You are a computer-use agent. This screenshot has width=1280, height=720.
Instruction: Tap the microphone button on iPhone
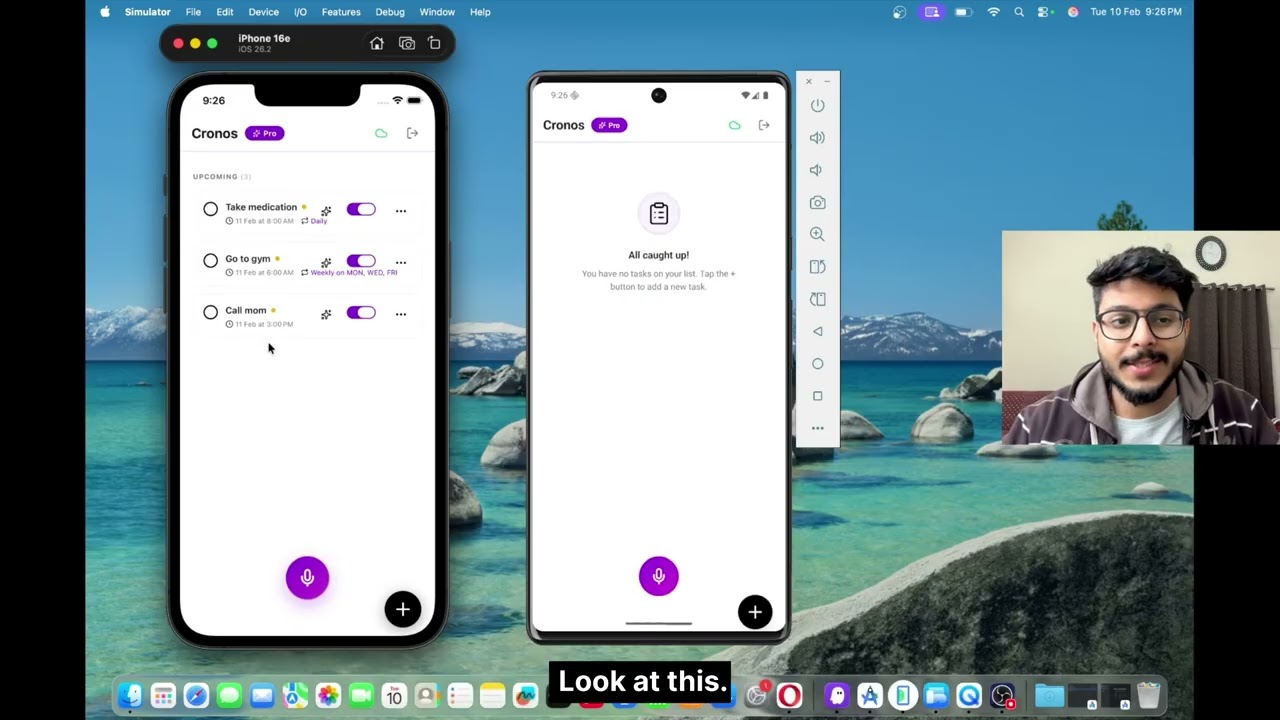tap(307, 578)
